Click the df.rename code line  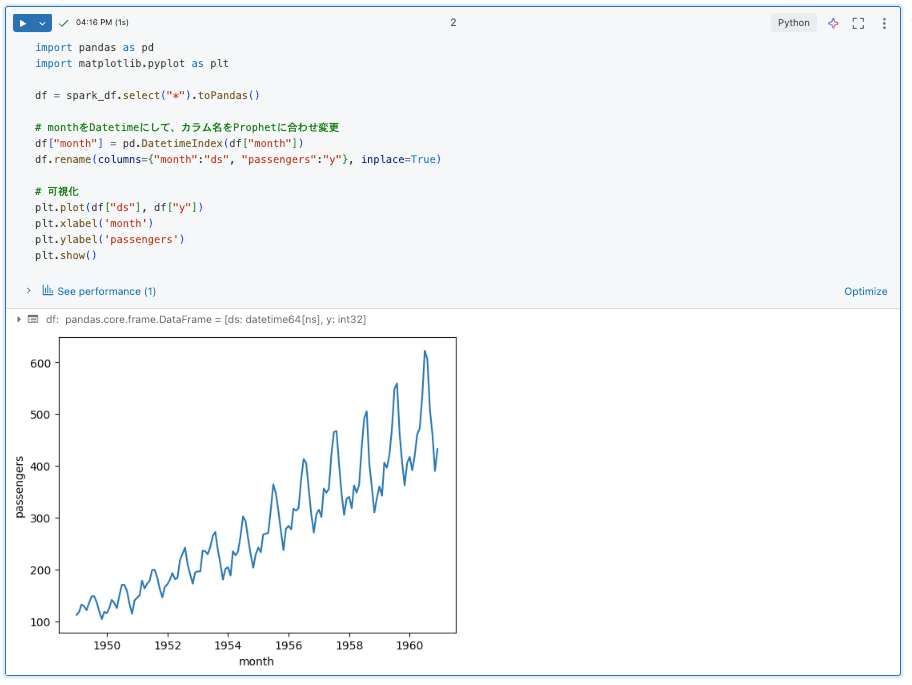point(238,159)
